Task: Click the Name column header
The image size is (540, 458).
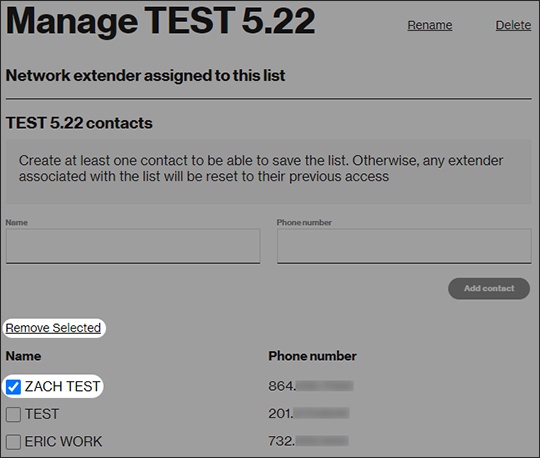Action: pos(23,356)
